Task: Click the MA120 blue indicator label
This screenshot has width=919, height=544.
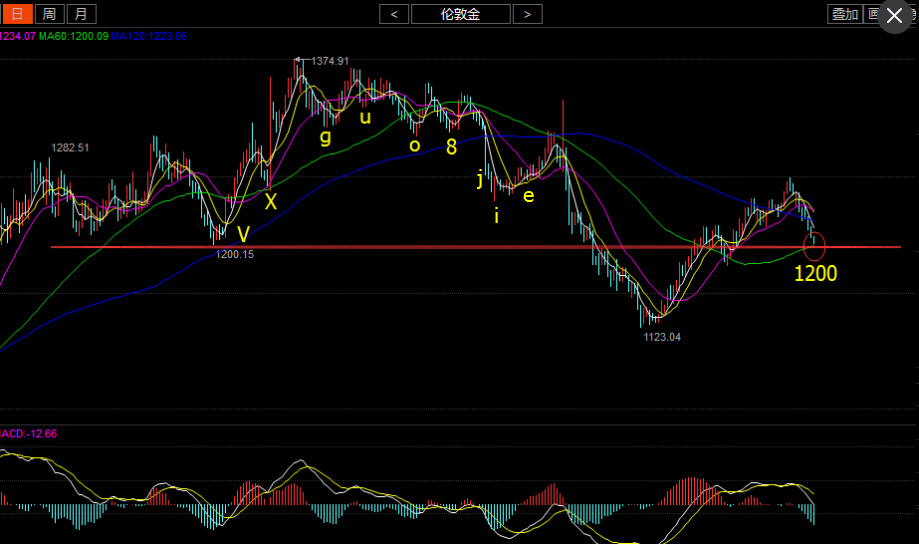Action: click(148, 36)
